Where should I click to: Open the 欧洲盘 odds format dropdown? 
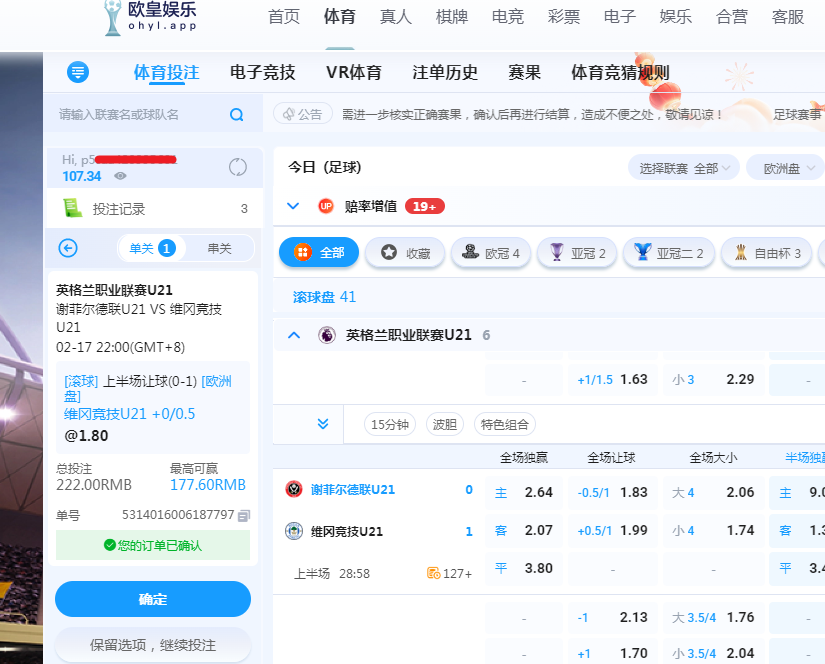[x=789, y=168]
